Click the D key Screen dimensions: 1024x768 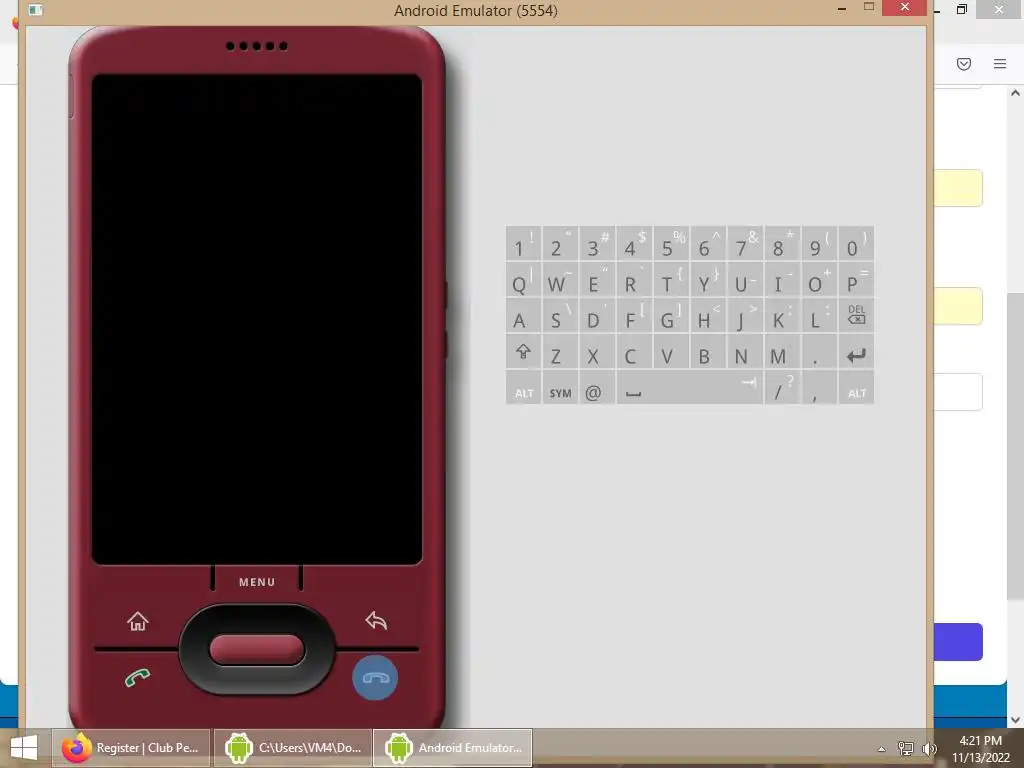597,315
